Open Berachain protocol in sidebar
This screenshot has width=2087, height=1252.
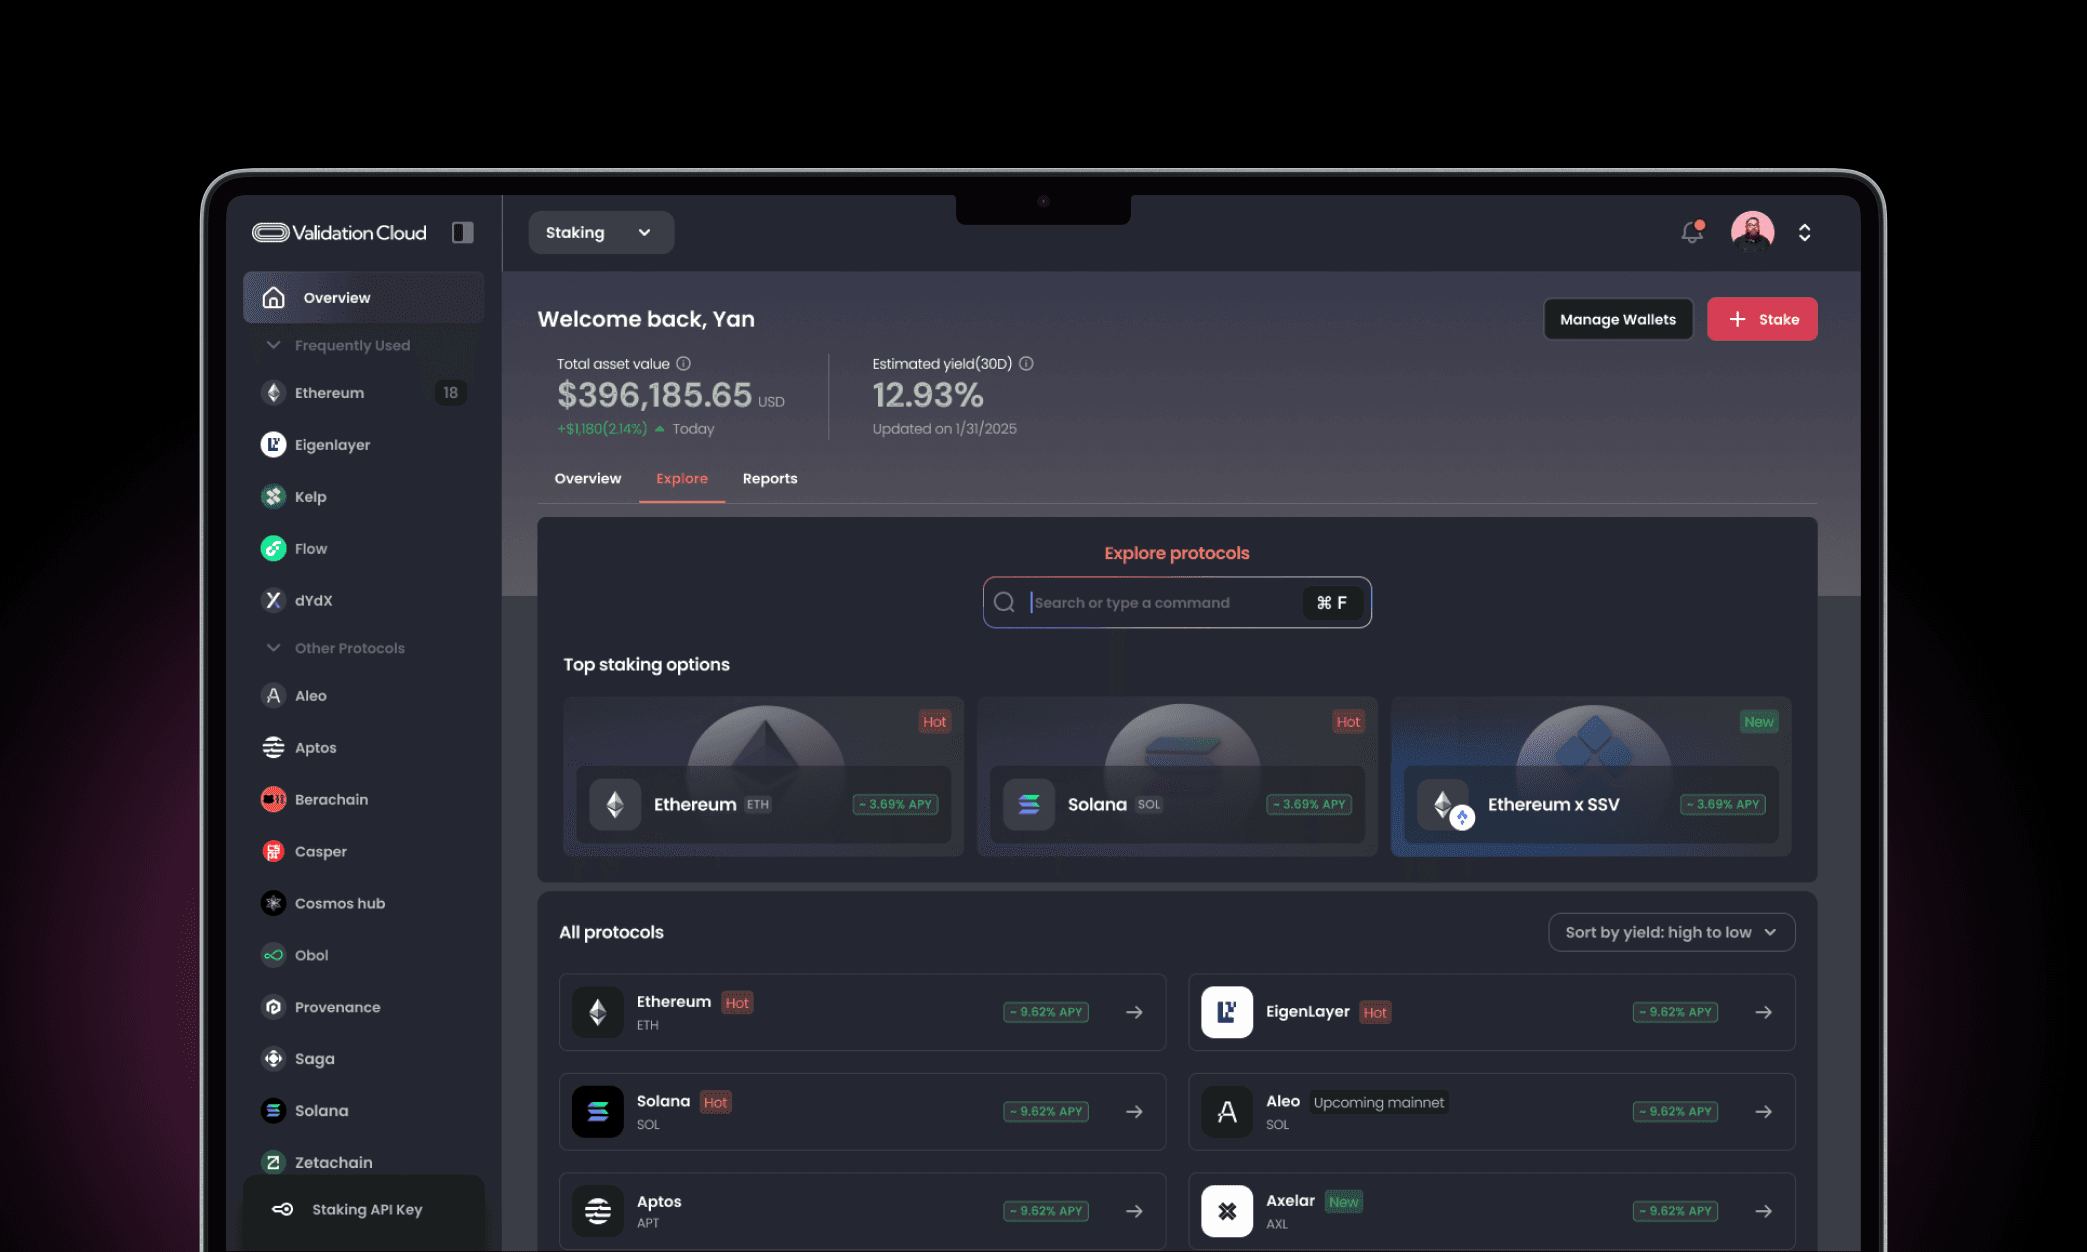click(331, 800)
